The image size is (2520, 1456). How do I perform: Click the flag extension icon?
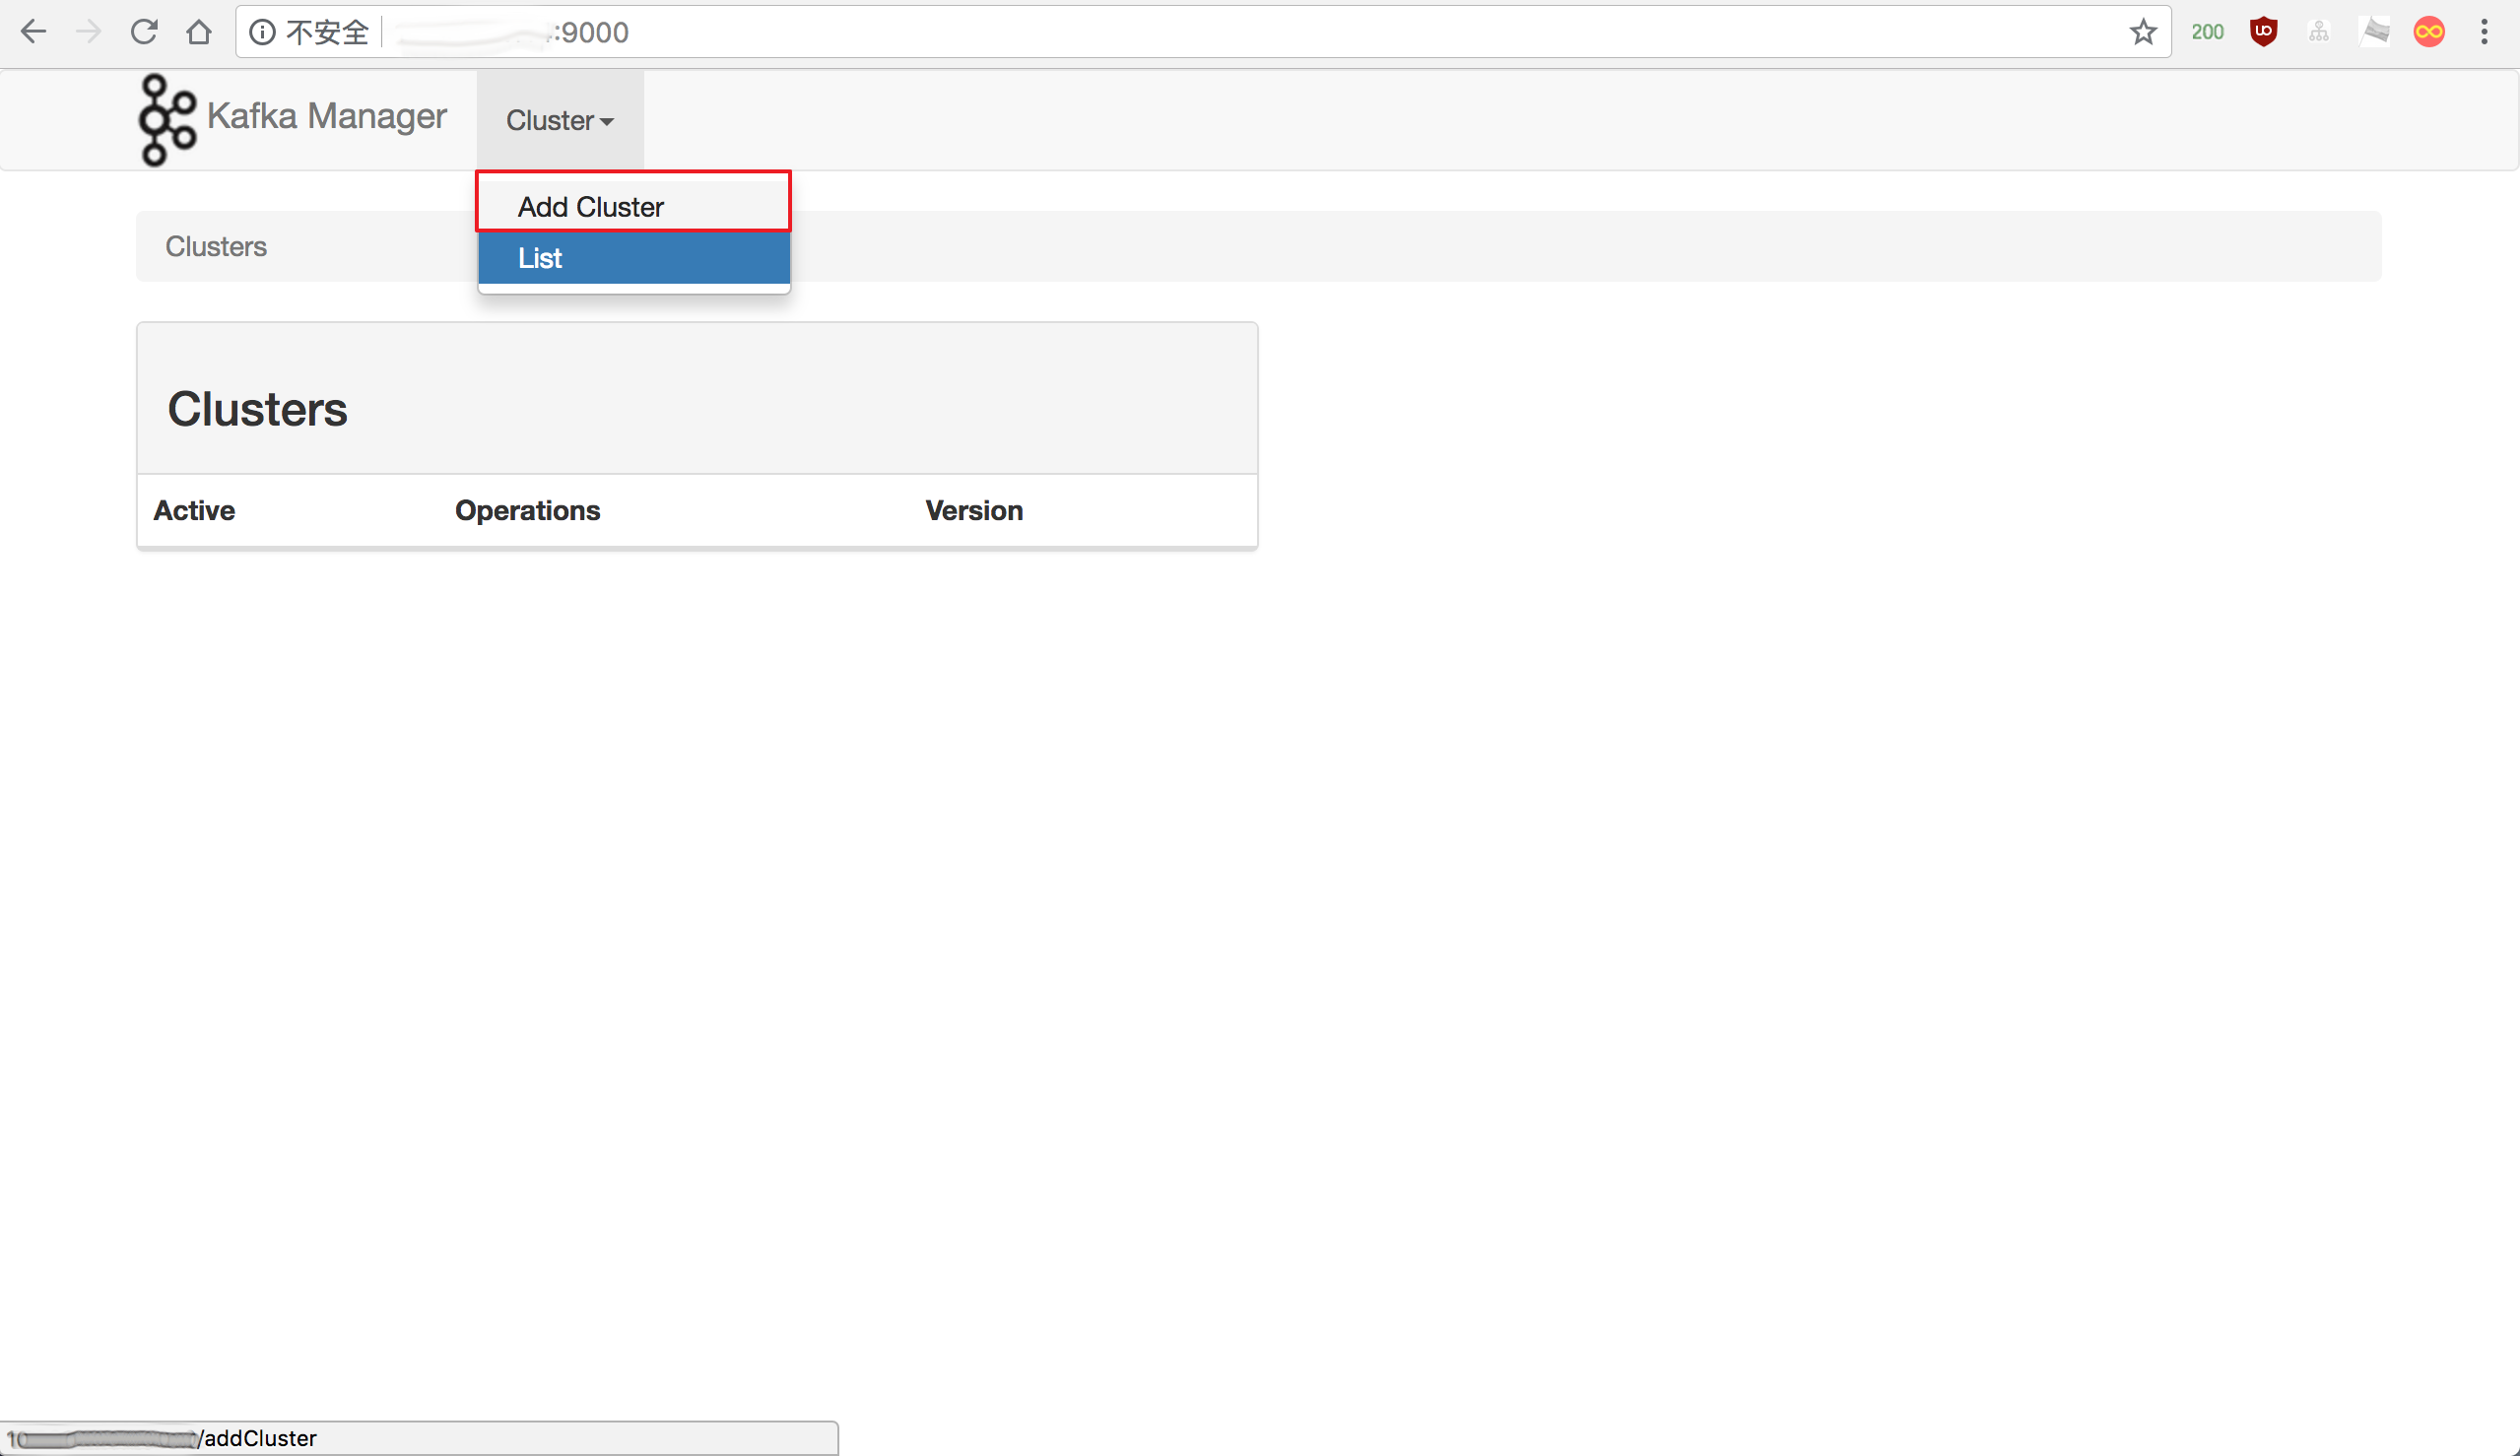[2374, 32]
